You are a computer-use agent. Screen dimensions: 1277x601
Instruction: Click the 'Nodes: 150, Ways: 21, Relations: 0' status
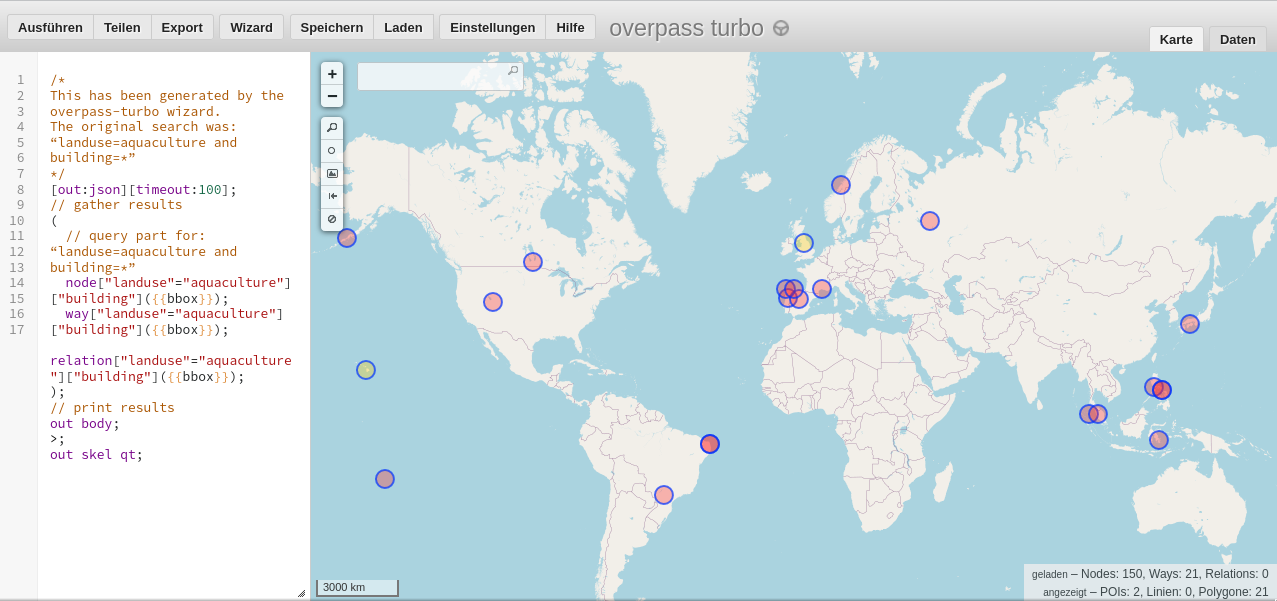(x=1174, y=574)
